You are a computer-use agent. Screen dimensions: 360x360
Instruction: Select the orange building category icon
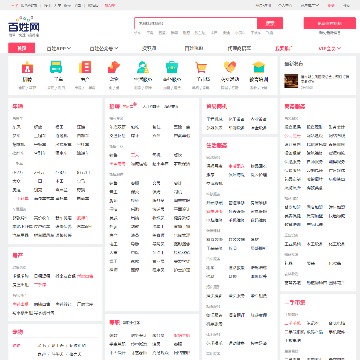(85, 67)
